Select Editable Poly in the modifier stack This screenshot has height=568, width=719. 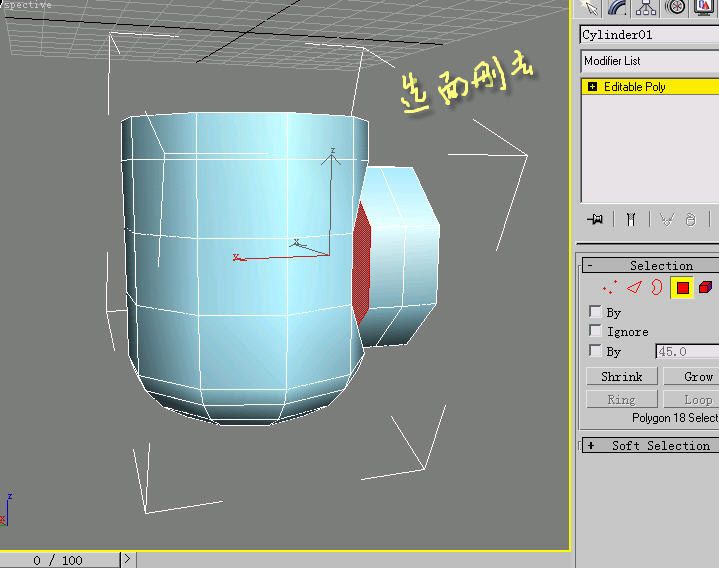650,87
